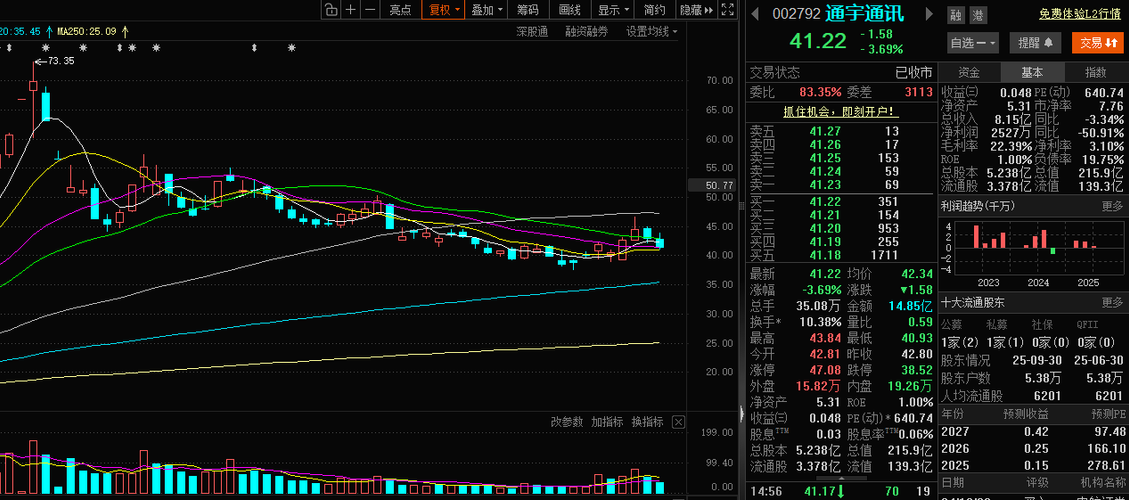Open 更多 beside 十大流通股东
1129x500 pixels.
tap(1112, 301)
